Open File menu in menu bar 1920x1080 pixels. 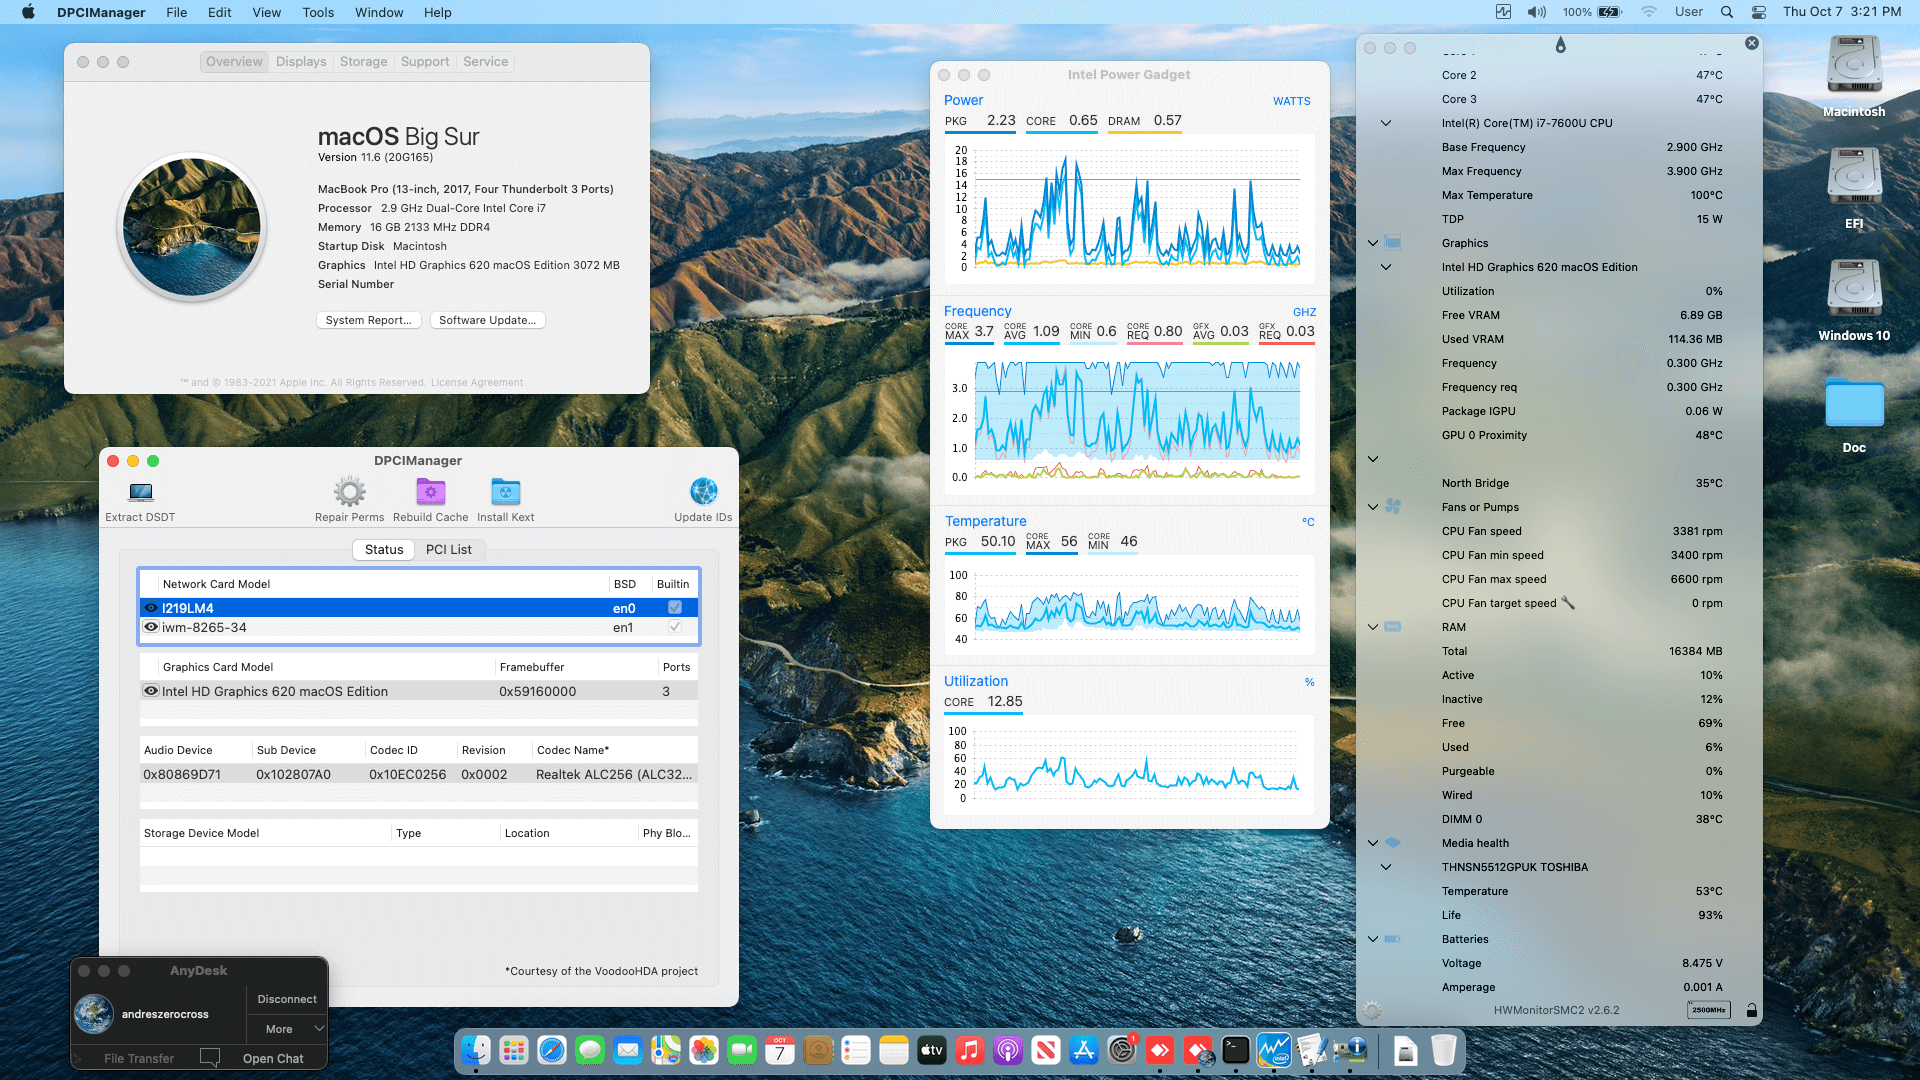pyautogui.click(x=176, y=12)
